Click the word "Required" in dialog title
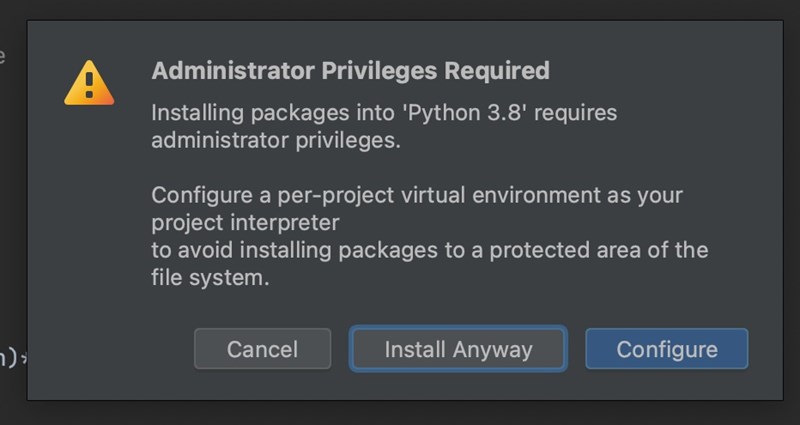The image size is (800, 425). coord(497,71)
